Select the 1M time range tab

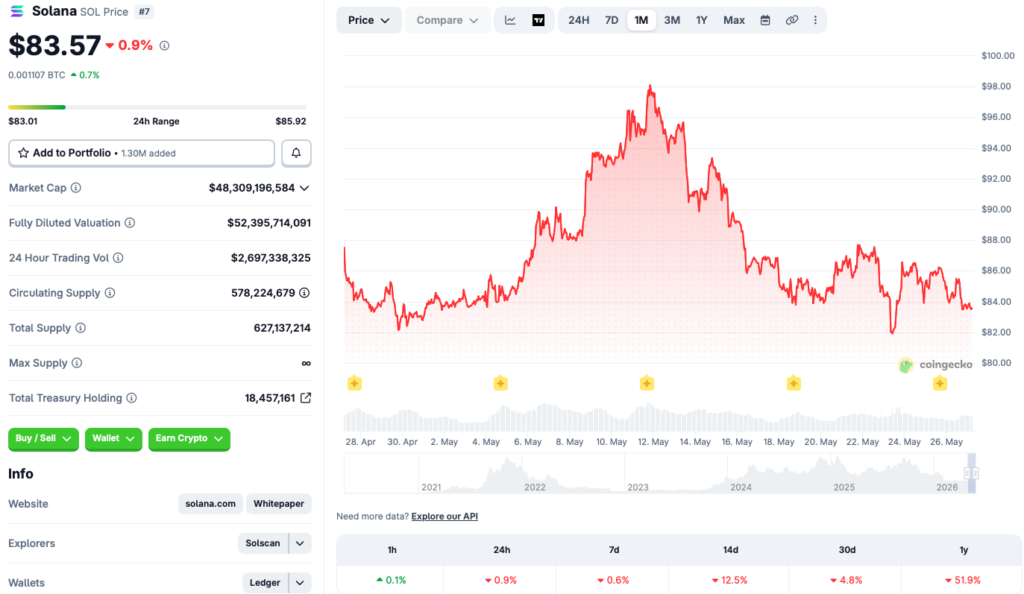point(641,20)
